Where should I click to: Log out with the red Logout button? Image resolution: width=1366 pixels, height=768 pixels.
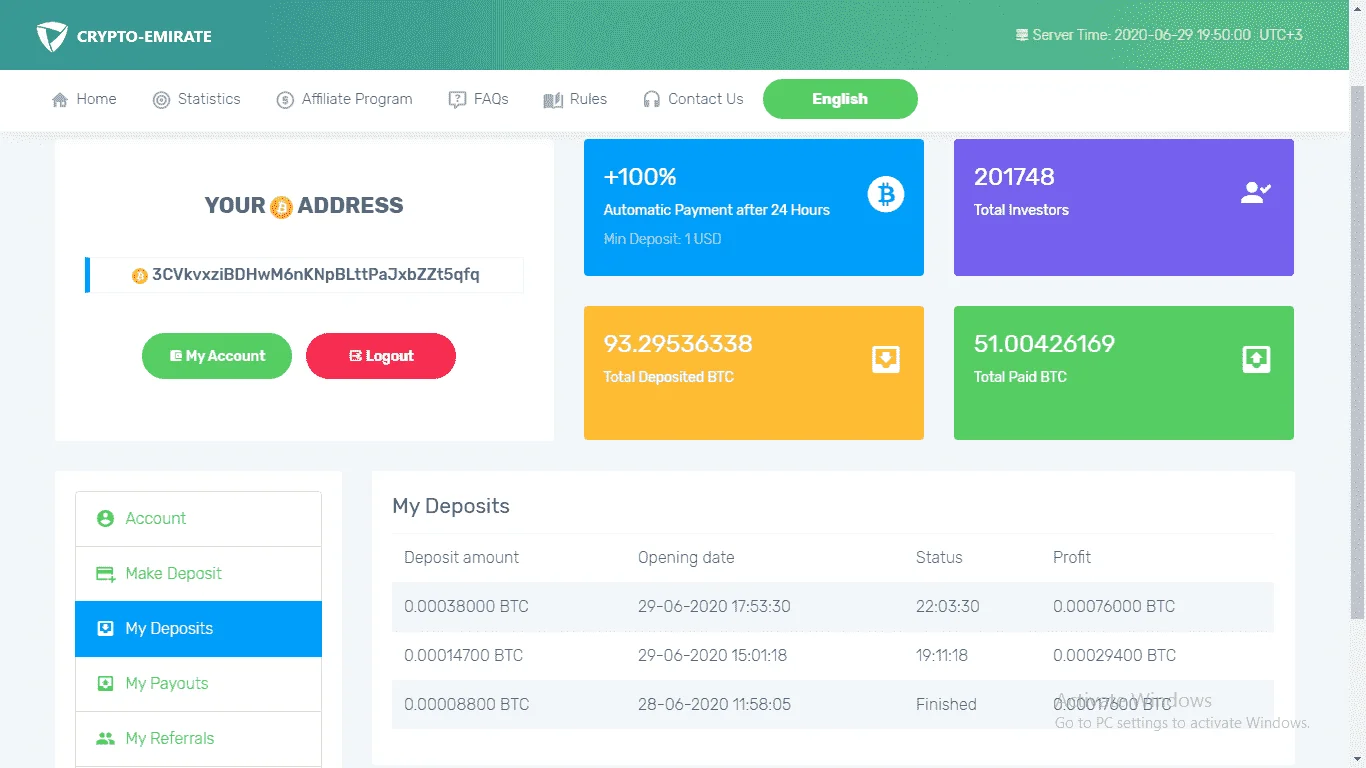[381, 356]
